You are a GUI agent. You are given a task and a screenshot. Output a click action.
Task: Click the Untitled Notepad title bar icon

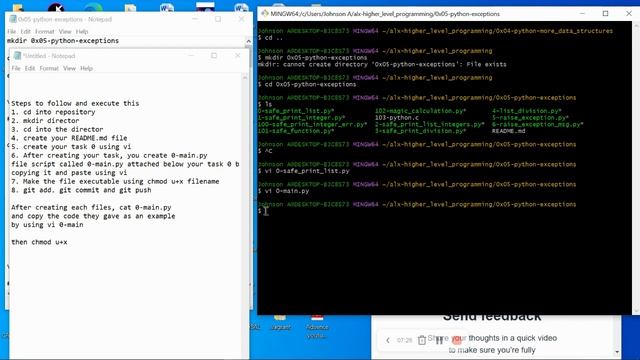tap(17, 56)
